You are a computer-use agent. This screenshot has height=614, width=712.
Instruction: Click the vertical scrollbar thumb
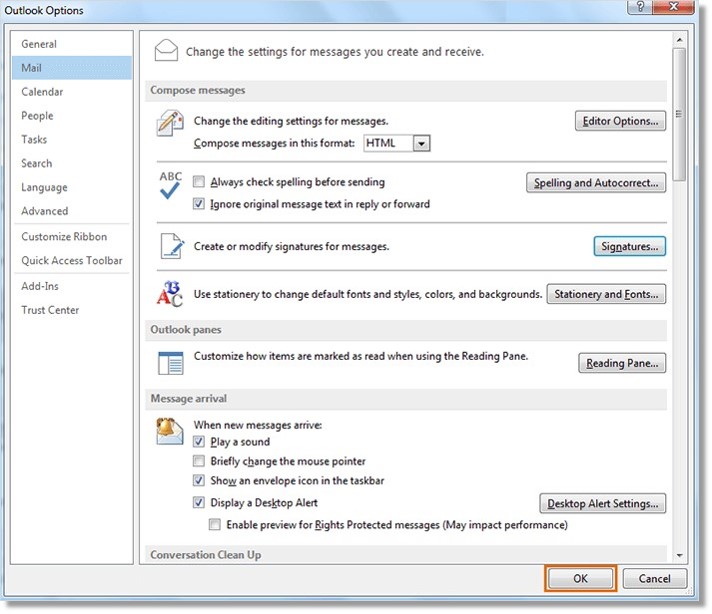coord(679,114)
